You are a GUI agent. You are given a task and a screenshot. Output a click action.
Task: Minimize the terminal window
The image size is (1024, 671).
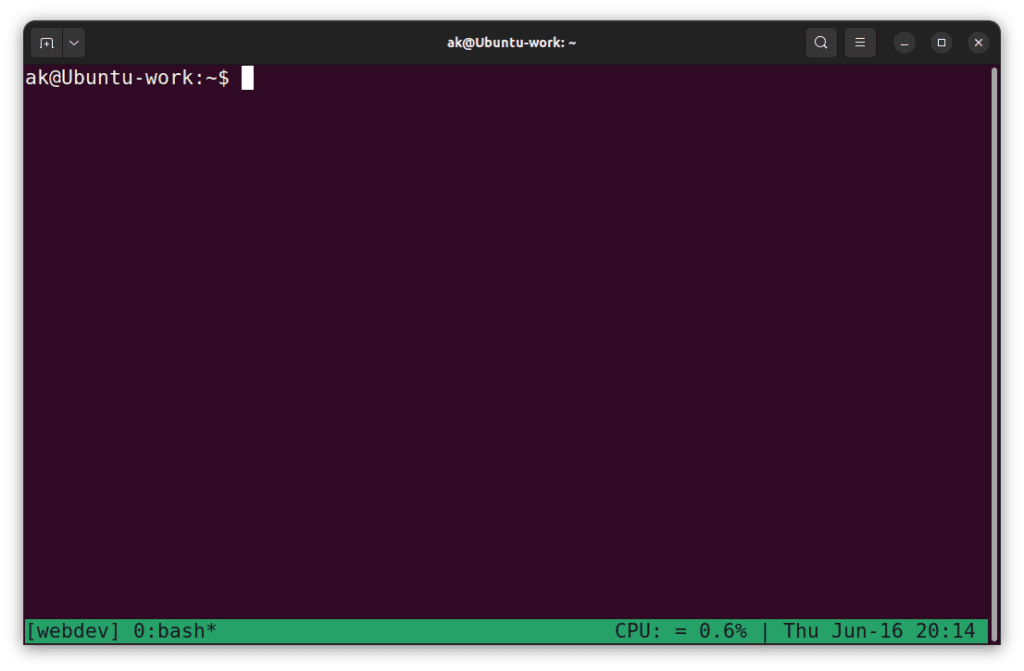(904, 42)
